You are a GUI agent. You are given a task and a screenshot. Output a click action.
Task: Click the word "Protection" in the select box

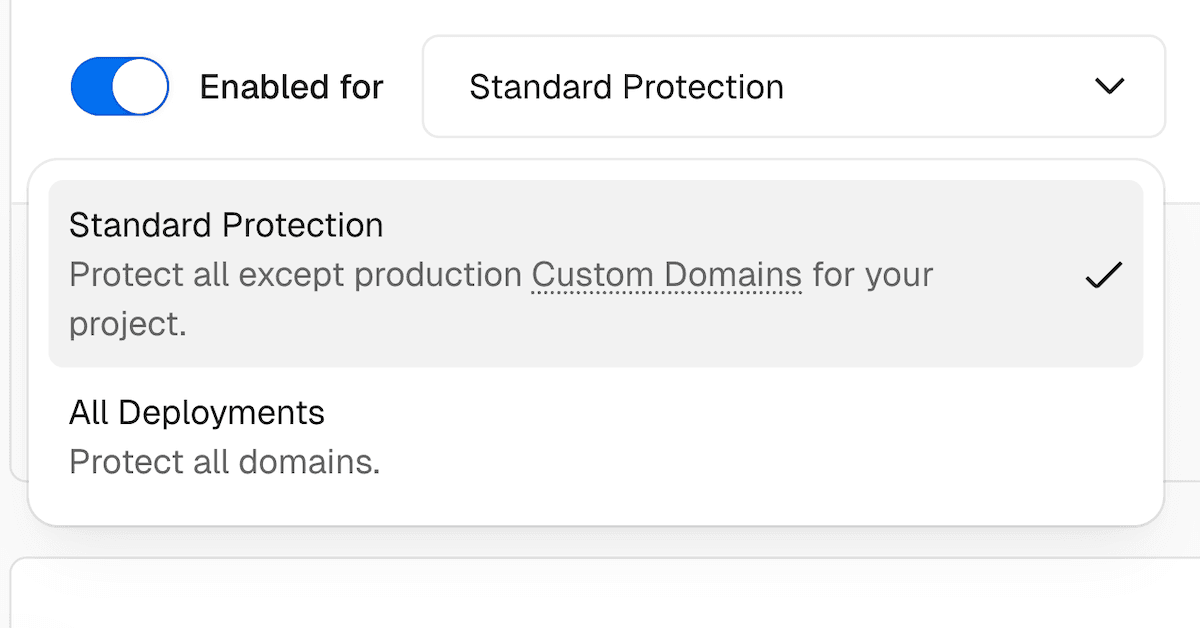(x=703, y=88)
